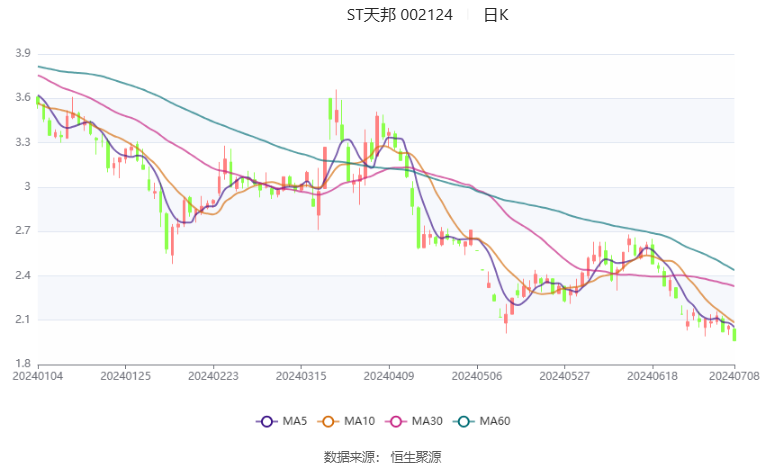The image size is (765, 465).
Task: Click the 20240527 date axis label
Action: coord(564,375)
